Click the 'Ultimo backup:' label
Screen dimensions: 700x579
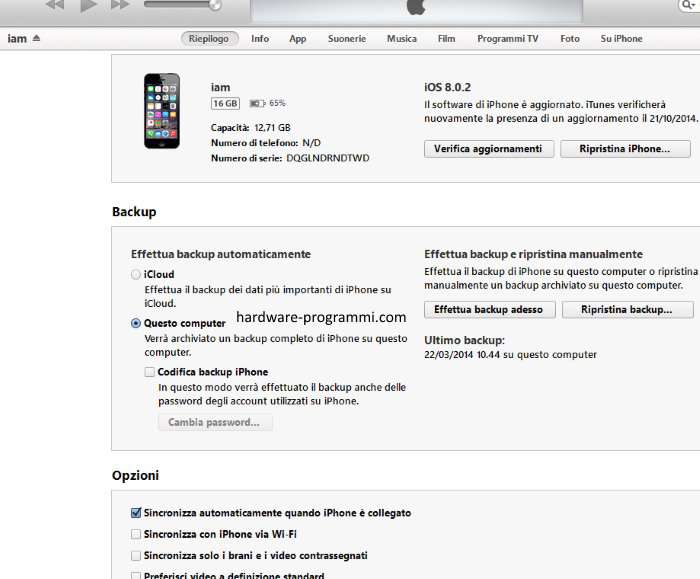pos(464,340)
